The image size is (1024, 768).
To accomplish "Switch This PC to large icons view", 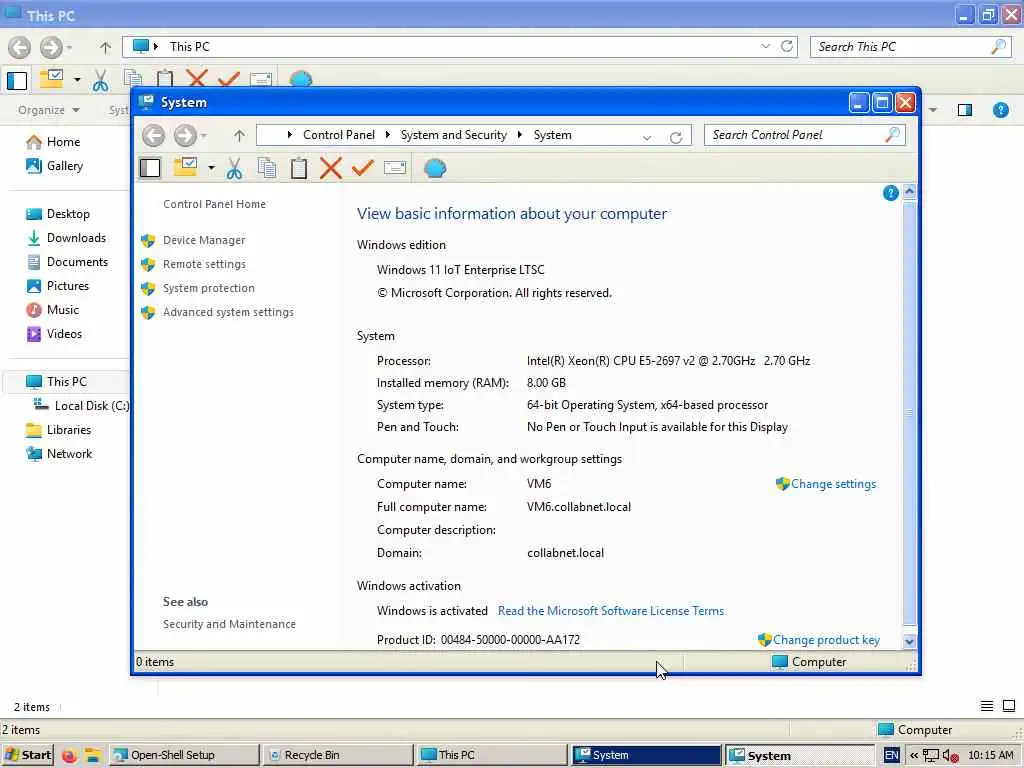I will pyautogui.click(x=1009, y=706).
